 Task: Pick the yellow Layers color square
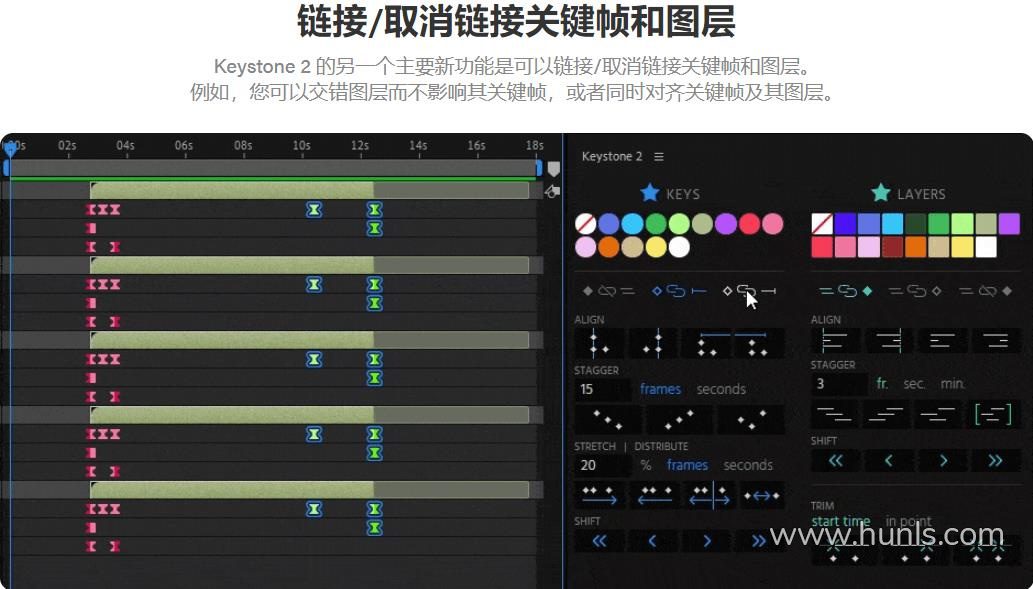963,247
